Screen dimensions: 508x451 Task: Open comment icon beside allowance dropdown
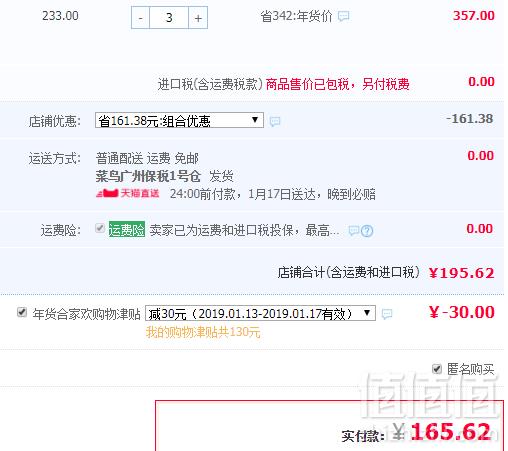pyautogui.click(x=387, y=314)
